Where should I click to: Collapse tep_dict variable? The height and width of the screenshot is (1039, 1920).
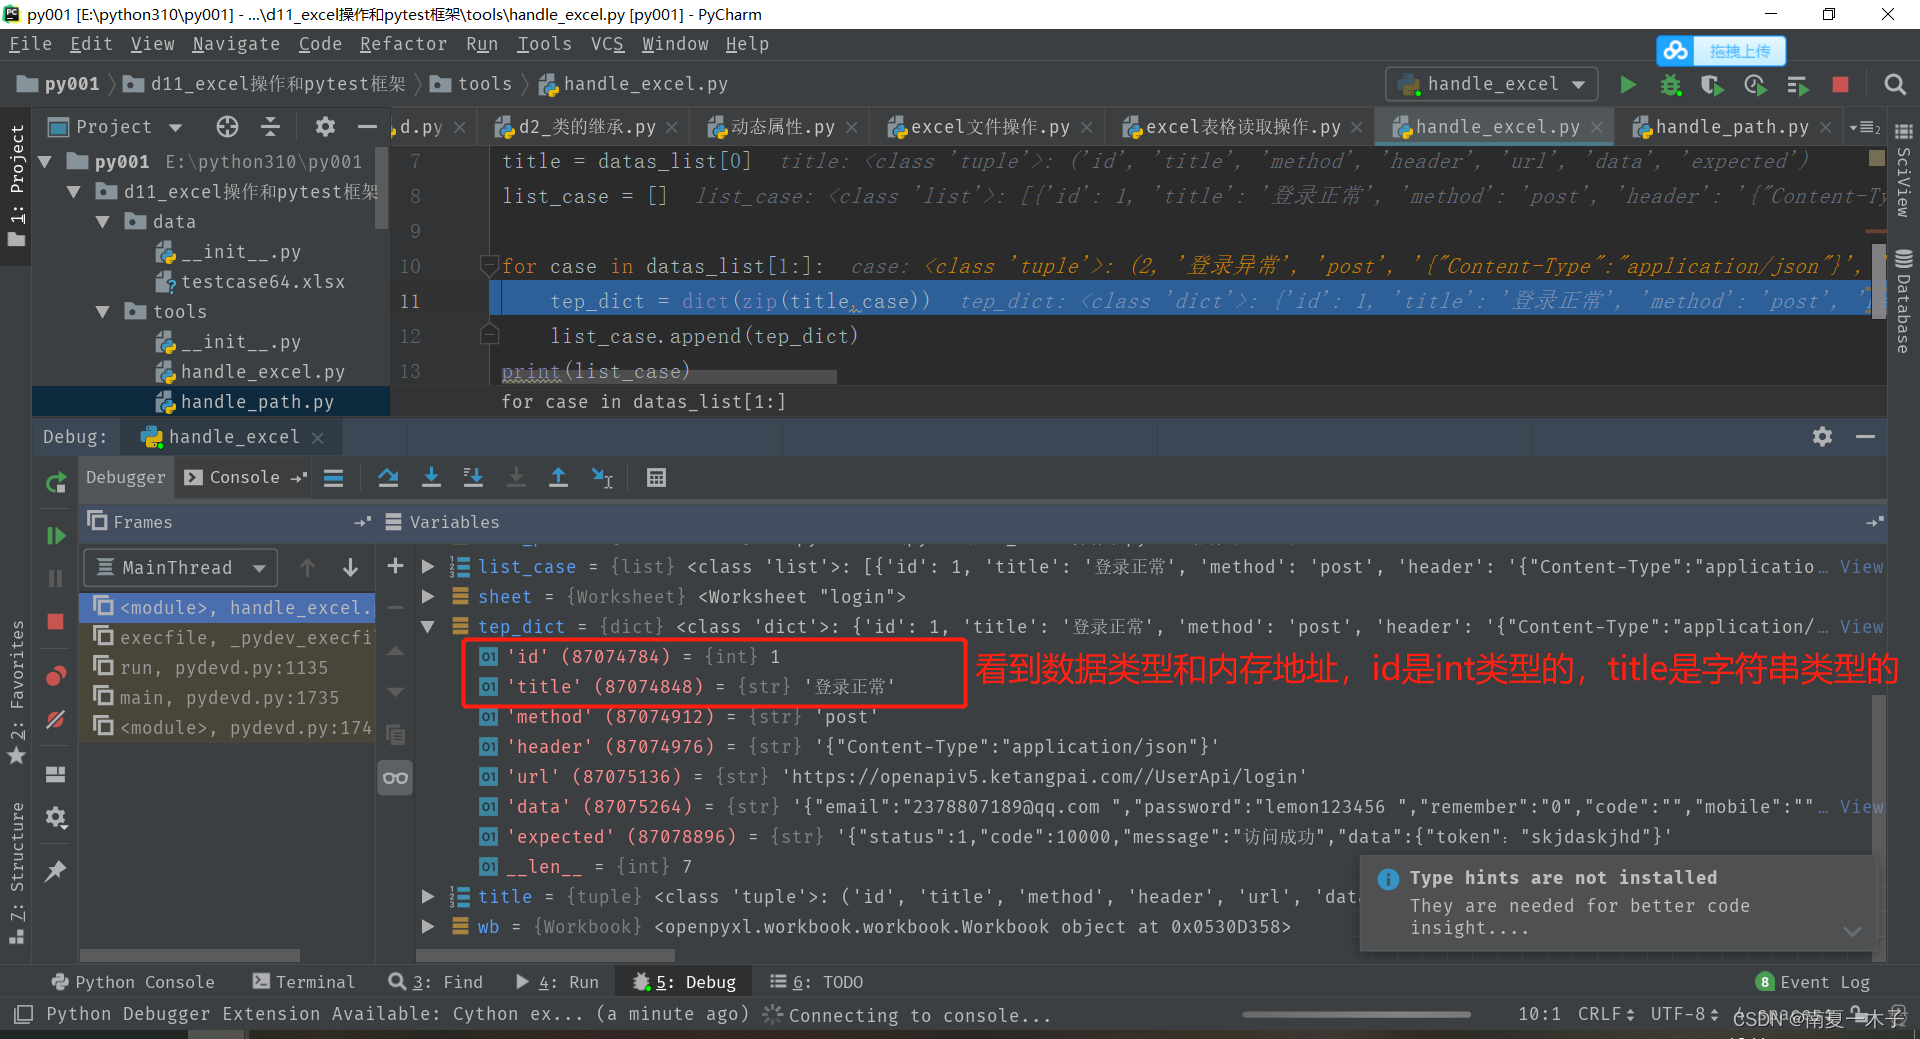pyautogui.click(x=428, y=627)
